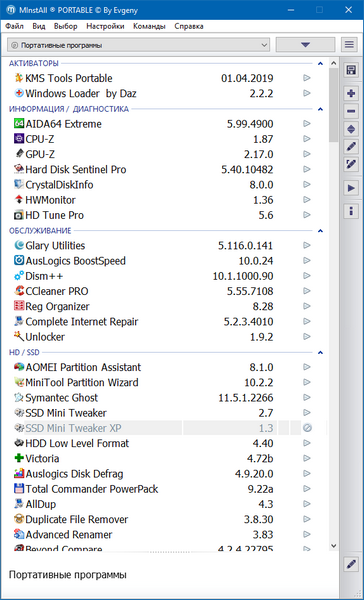Click the save icon in right sidebar
The width and height of the screenshot is (364, 600).
(x=351, y=70)
